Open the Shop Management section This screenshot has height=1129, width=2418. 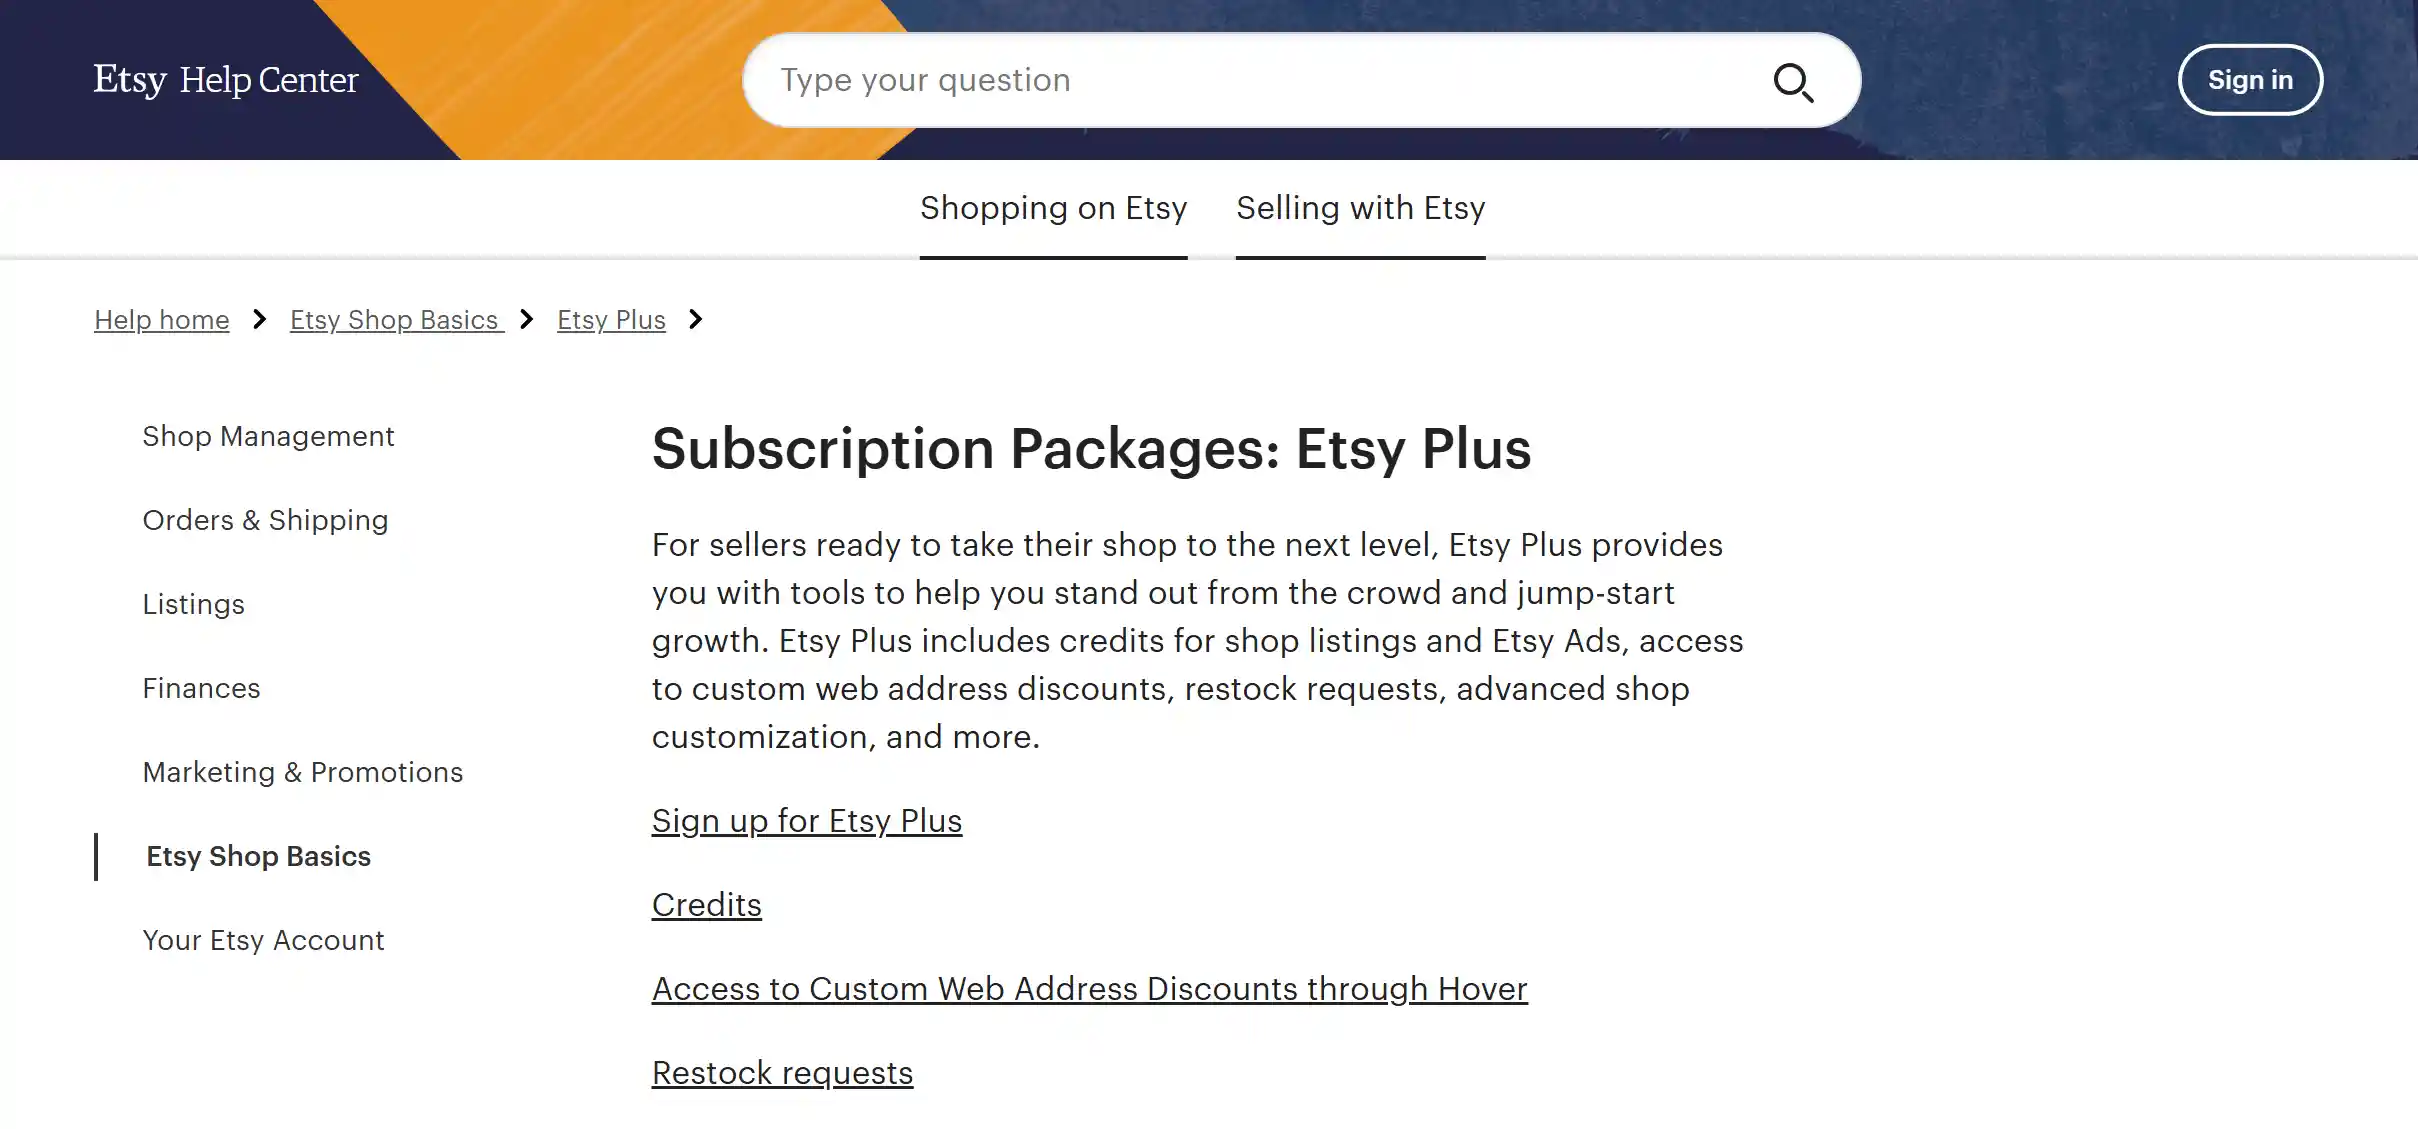point(268,436)
